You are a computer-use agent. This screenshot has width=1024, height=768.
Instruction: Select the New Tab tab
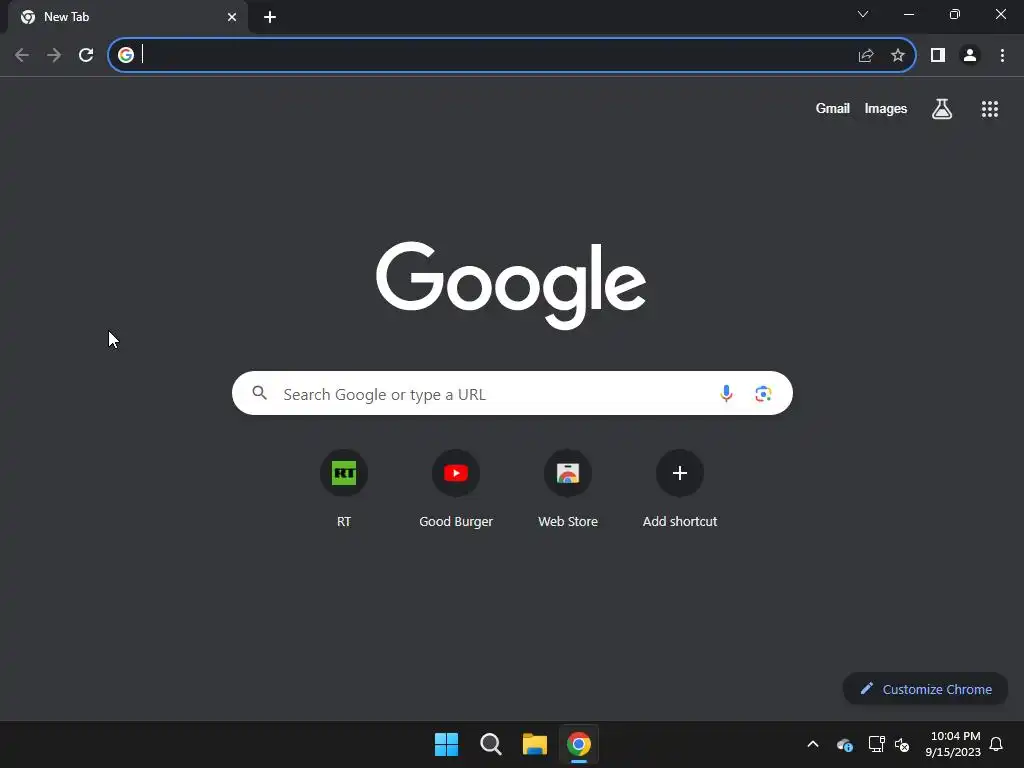(127, 17)
